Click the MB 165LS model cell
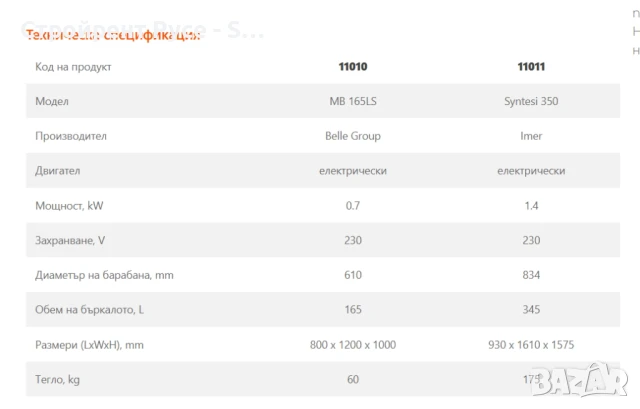The image size is (640, 409). pyautogui.click(x=353, y=102)
